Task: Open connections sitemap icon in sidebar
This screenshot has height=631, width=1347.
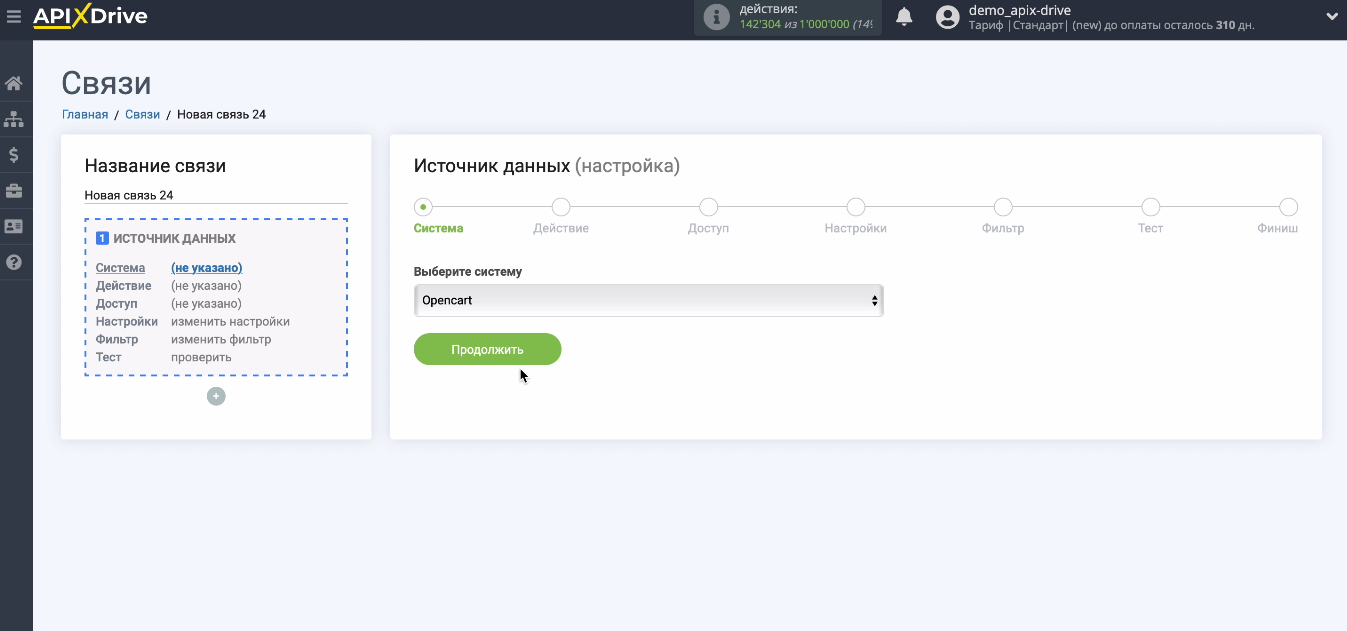Action: click(x=14, y=119)
